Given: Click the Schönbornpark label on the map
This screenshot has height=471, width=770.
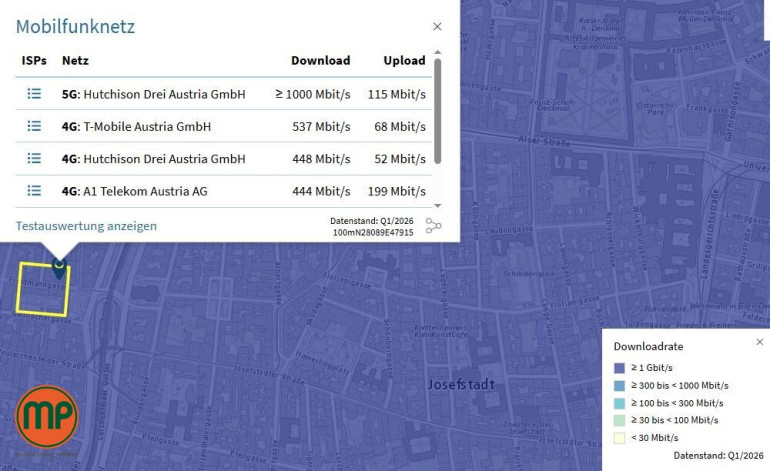Looking at the screenshot, I should (528, 274).
